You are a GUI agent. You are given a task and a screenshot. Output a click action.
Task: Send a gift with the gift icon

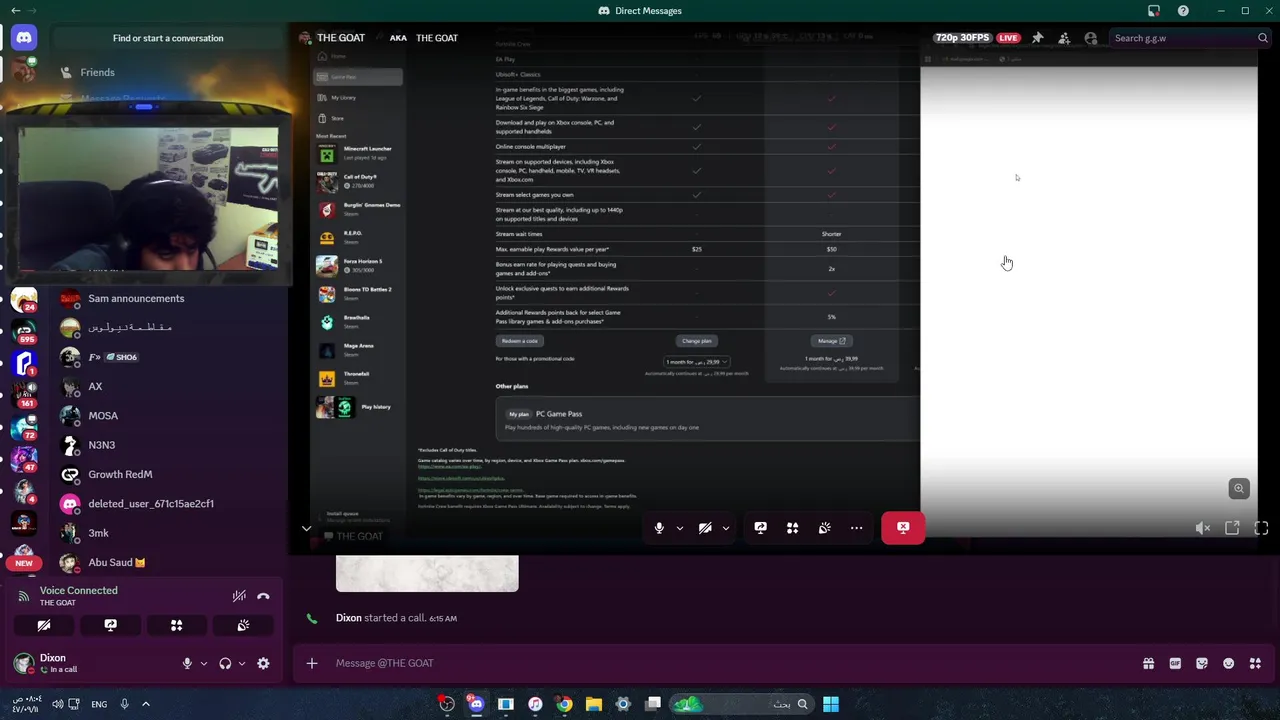click(1148, 663)
